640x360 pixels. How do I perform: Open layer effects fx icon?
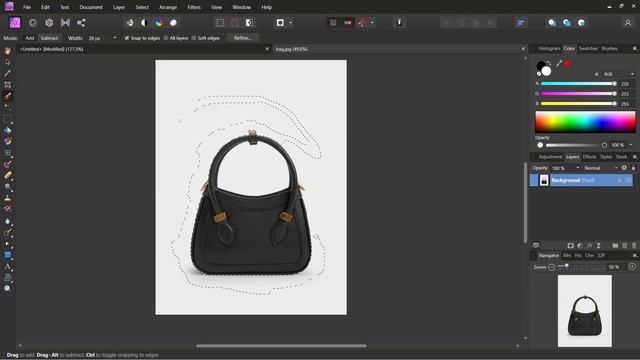point(589,245)
